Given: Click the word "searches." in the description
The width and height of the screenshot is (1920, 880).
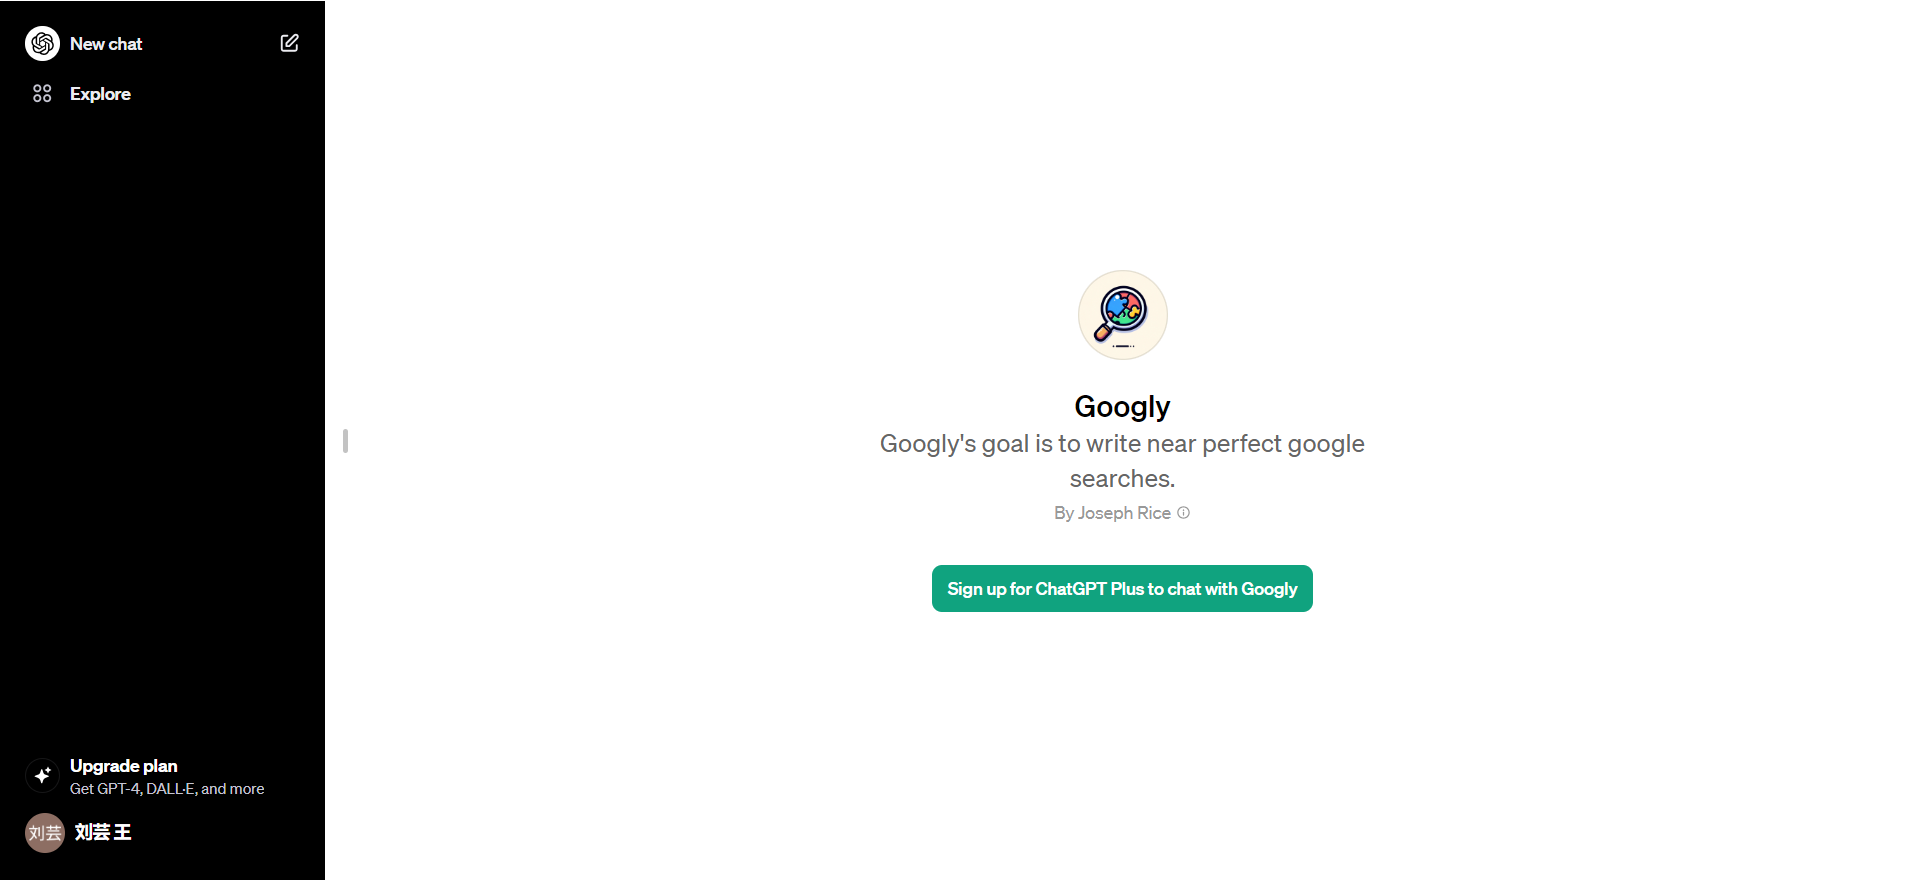Looking at the screenshot, I should tap(1122, 479).
